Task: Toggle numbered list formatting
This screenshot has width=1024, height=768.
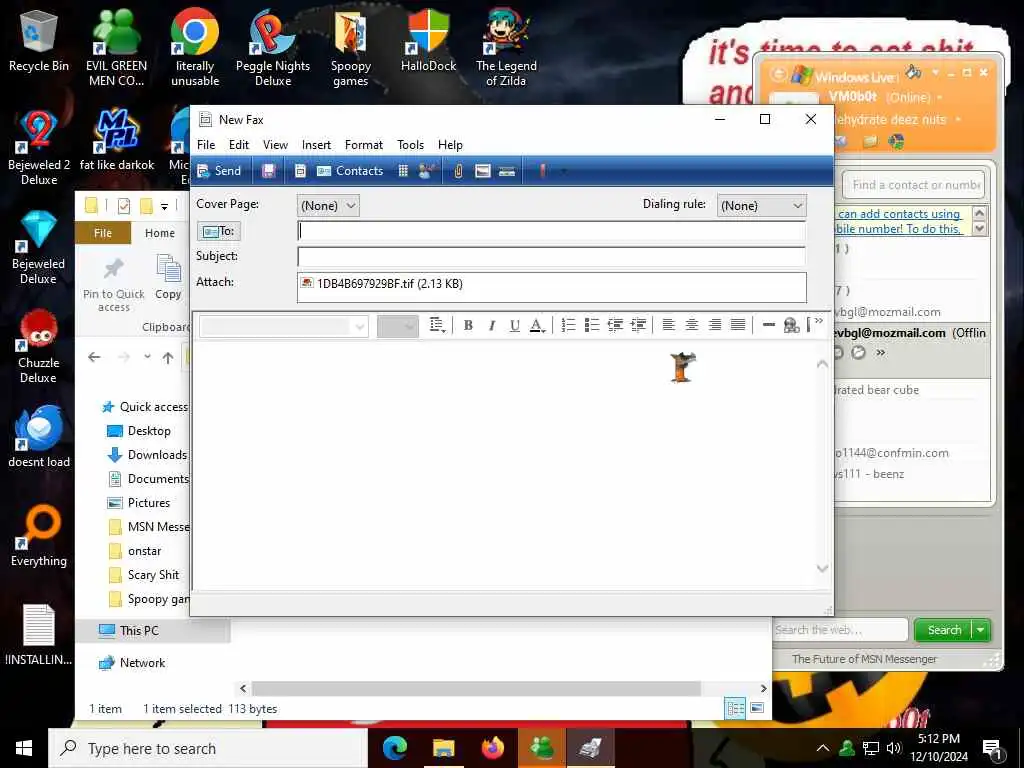Action: (x=569, y=325)
